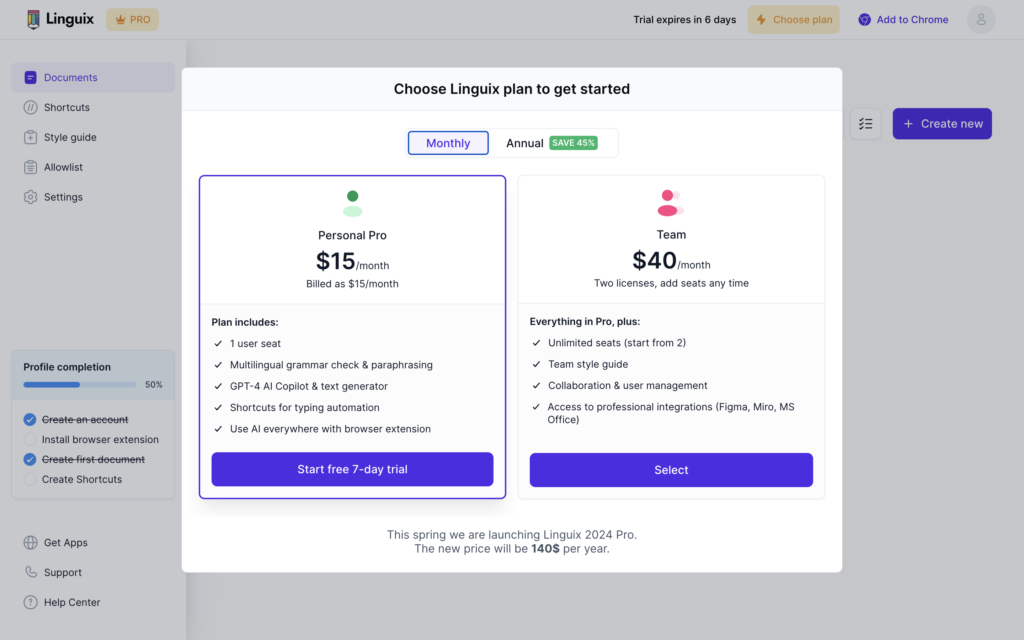The height and width of the screenshot is (640, 1024).
Task: Check the Install browser extension task
Action: 30,439
